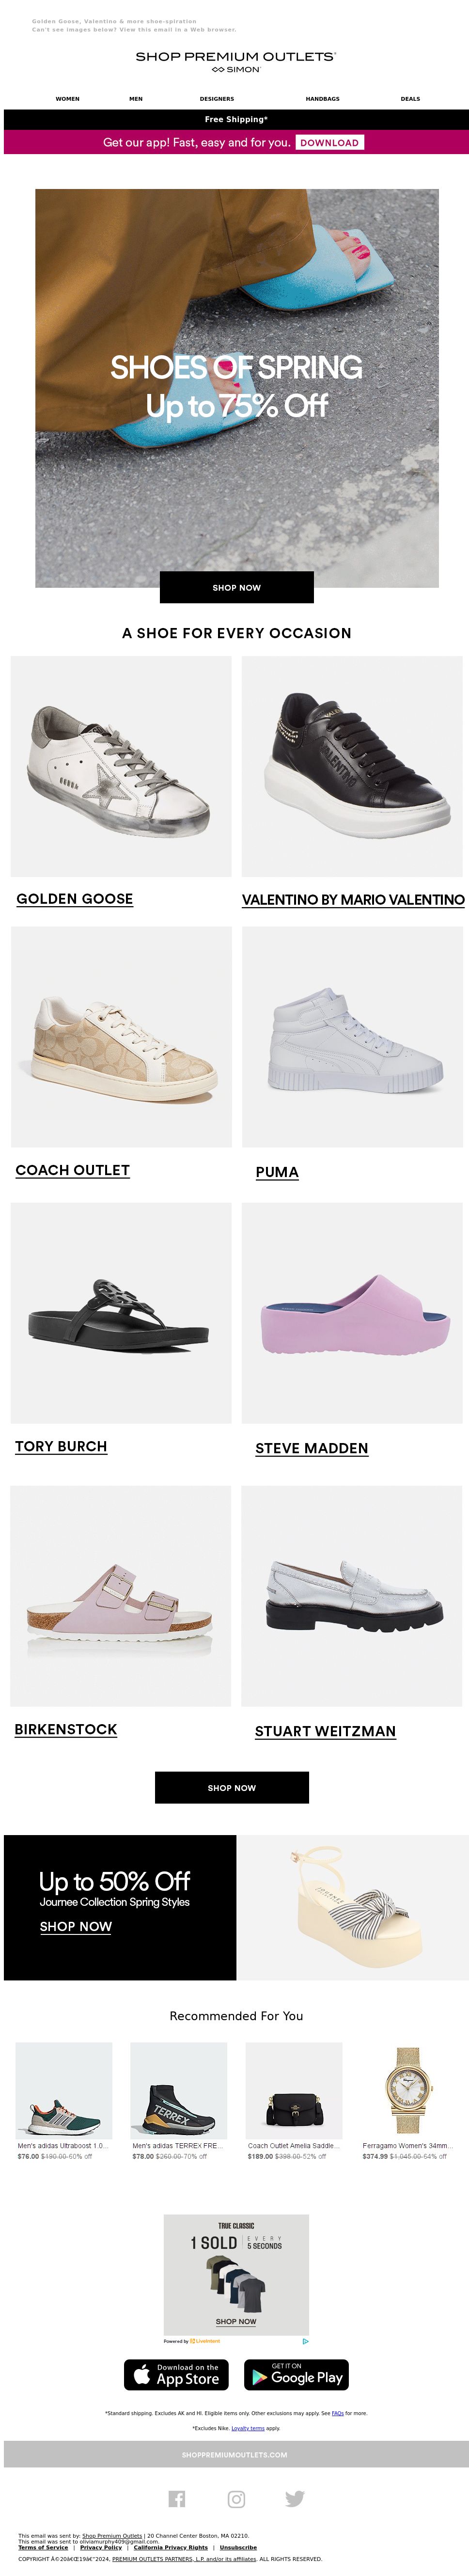Open the GOLDEN GOOSE brand link
469x2576 pixels.
click(x=75, y=898)
